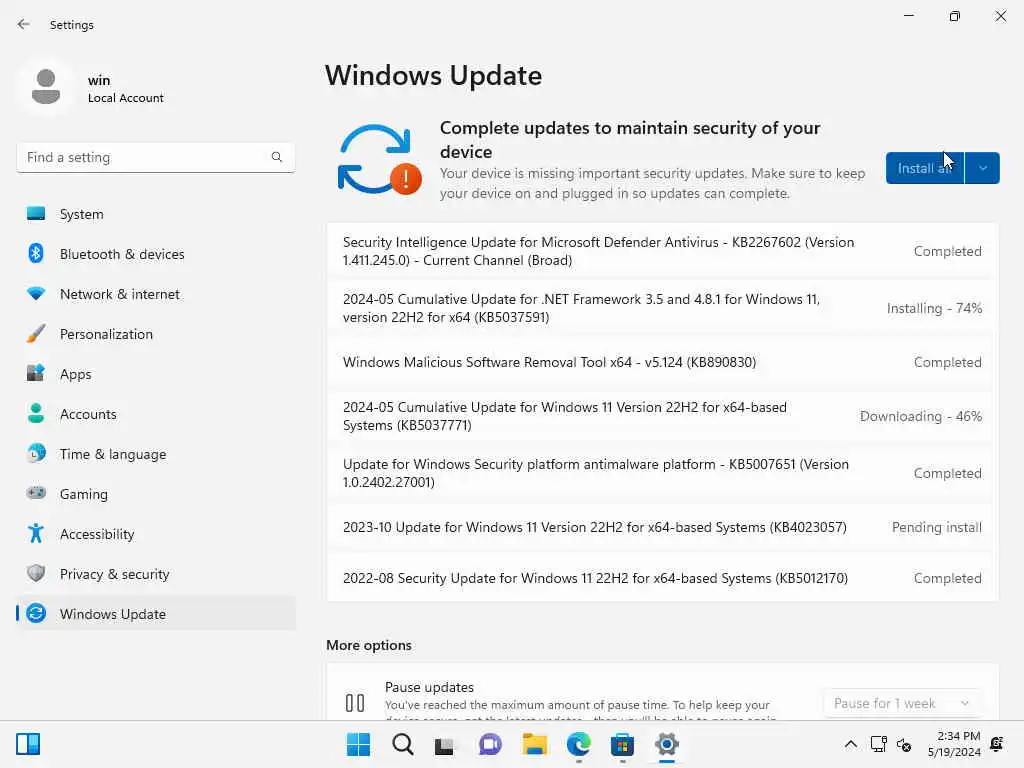Click the Pause updates option label

[x=429, y=687]
